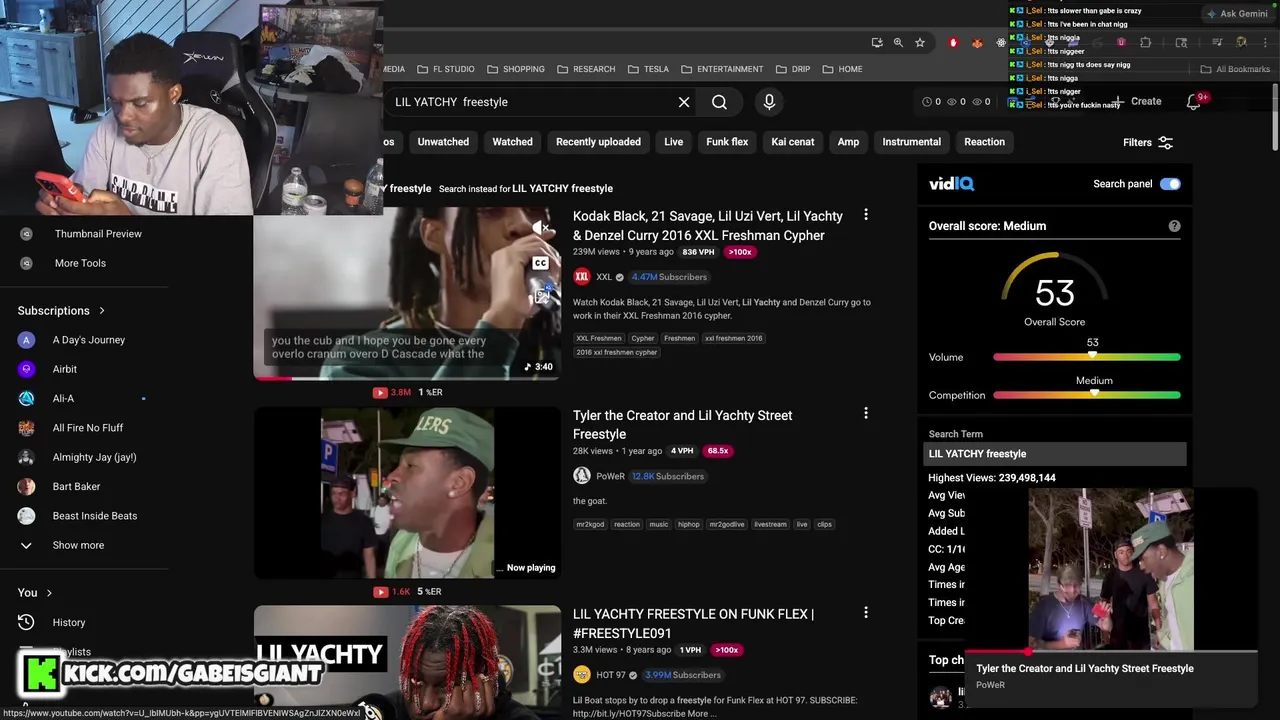Clear the YouTube search box with X
This screenshot has height=720, width=1280.
click(684, 102)
